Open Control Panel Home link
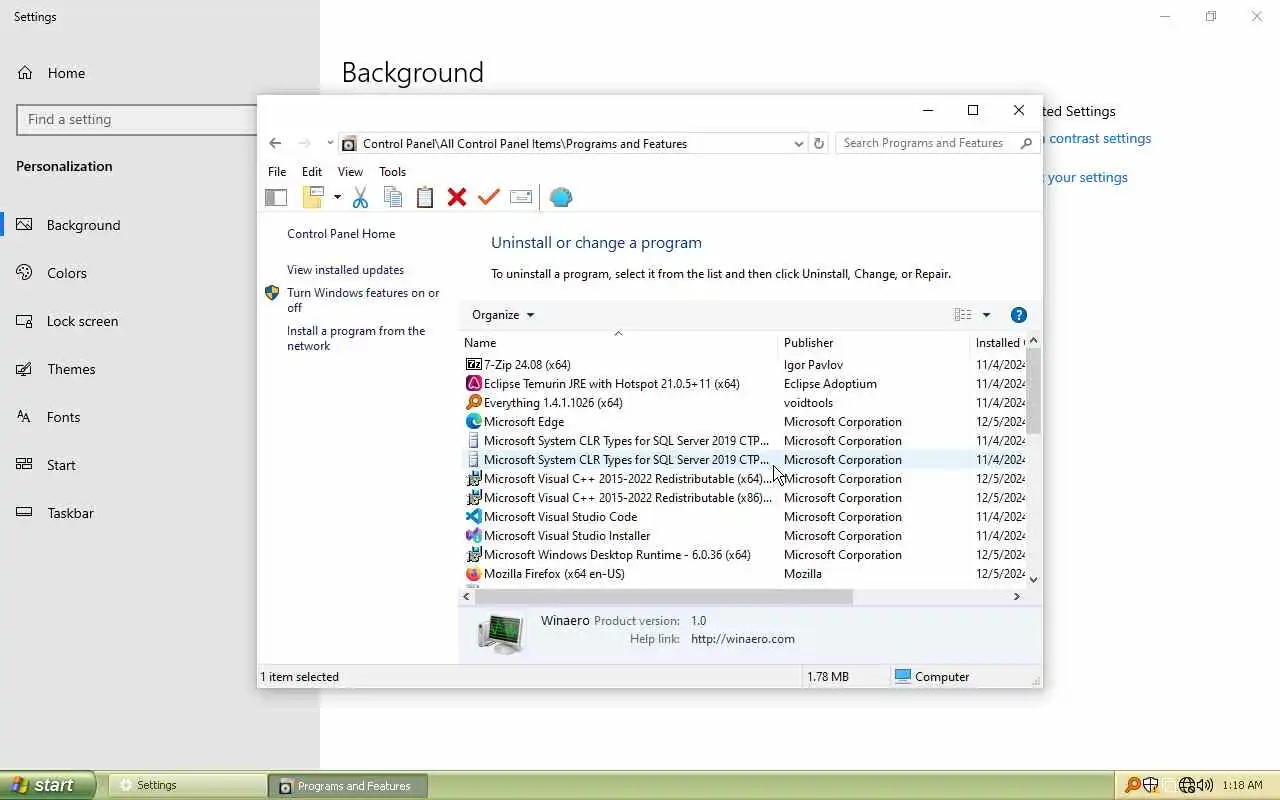The width and height of the screenshot is (1280, 800). pyautogui.click(x=341, y=234)
